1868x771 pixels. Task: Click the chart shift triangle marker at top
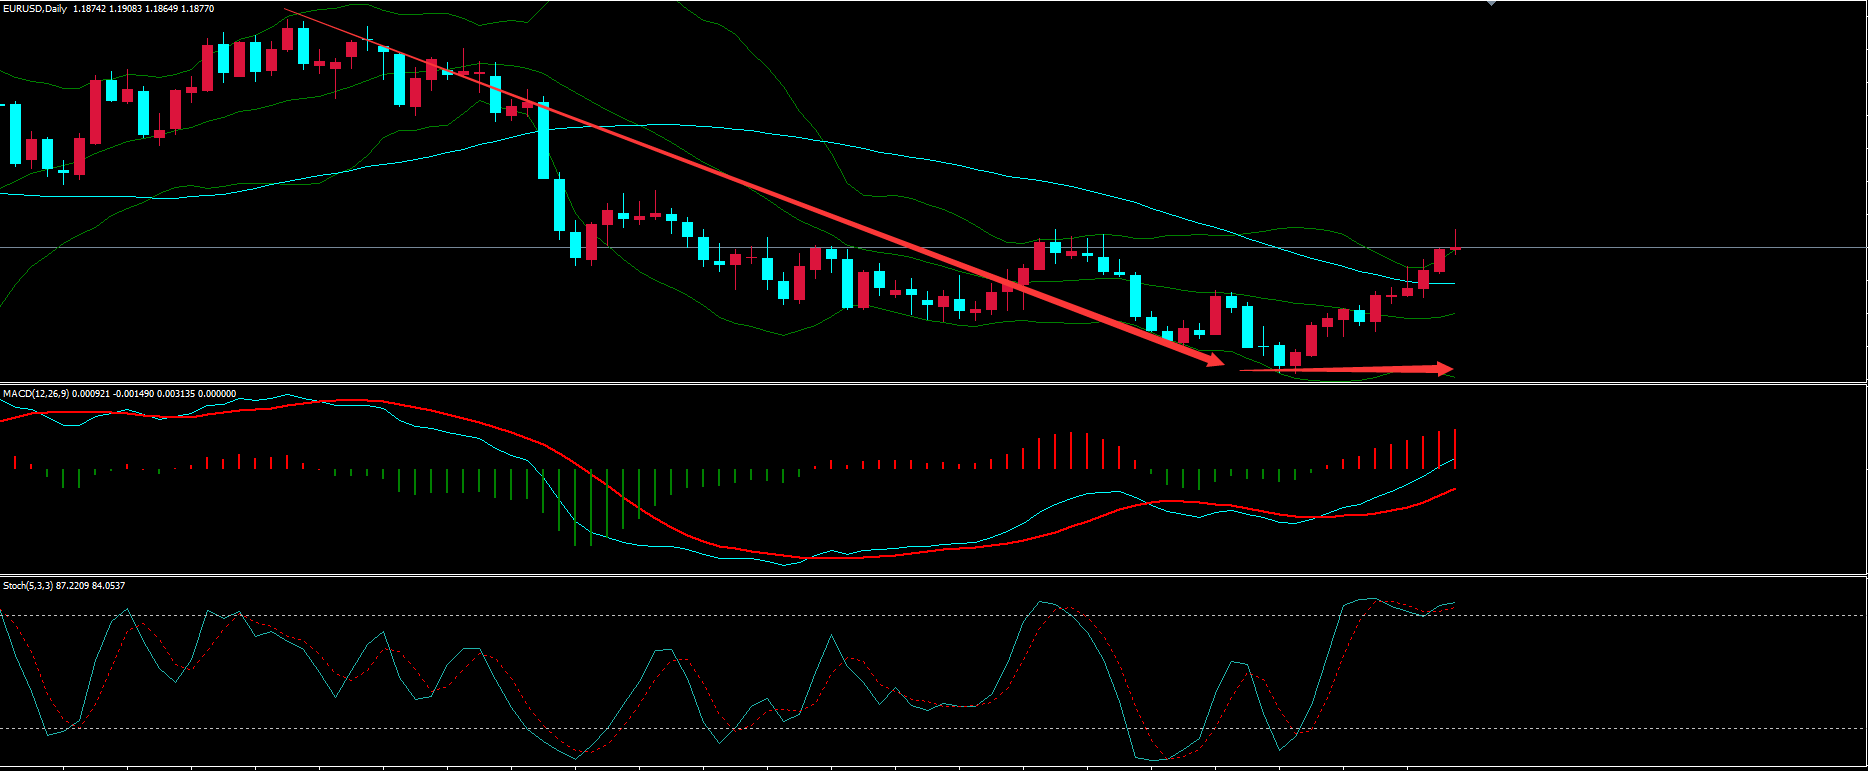(1492, 3)
